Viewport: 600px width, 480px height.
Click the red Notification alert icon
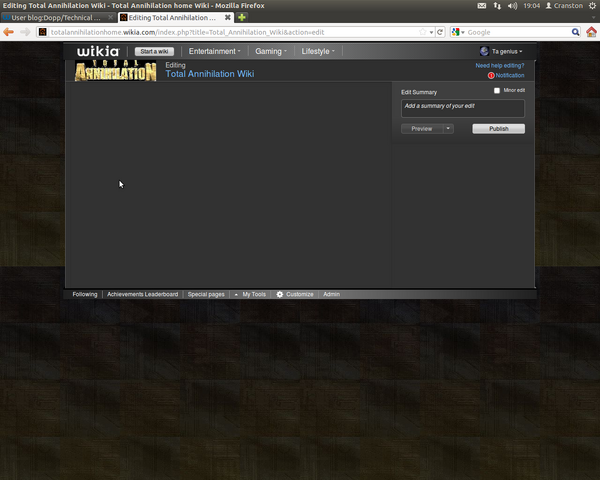491,75
